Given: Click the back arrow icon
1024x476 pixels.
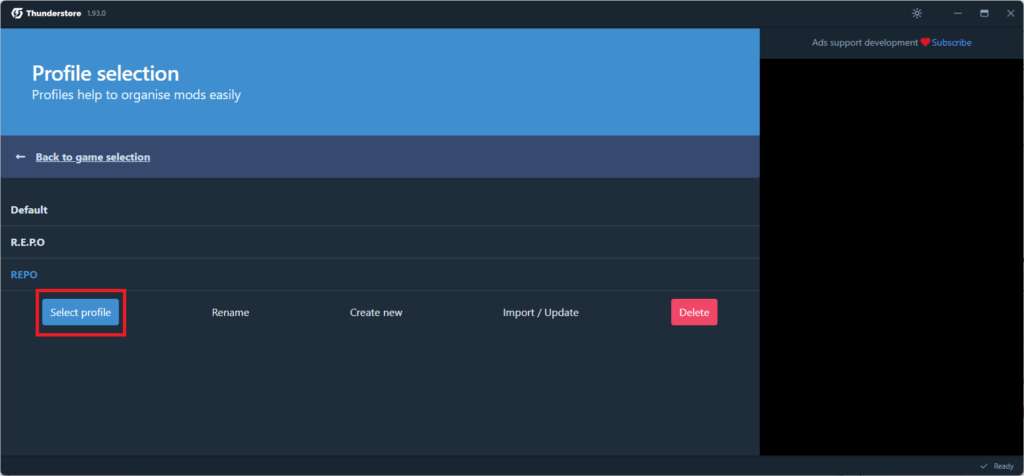Looking at the screenshot, I should pyautogui.click(x=21, y=157).
